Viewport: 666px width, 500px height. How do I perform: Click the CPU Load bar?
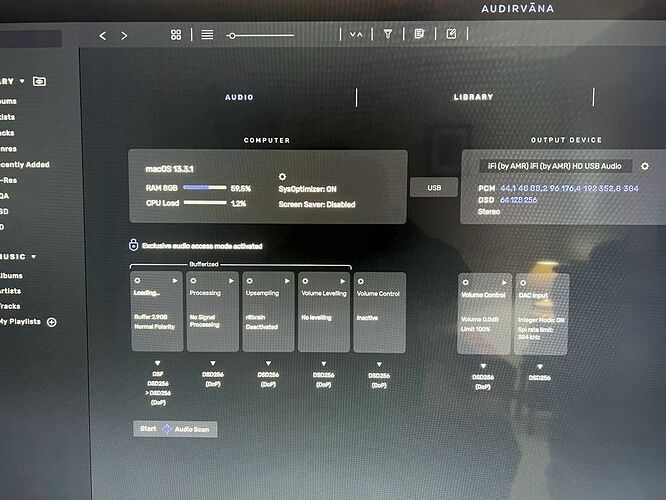pos(205,203)
